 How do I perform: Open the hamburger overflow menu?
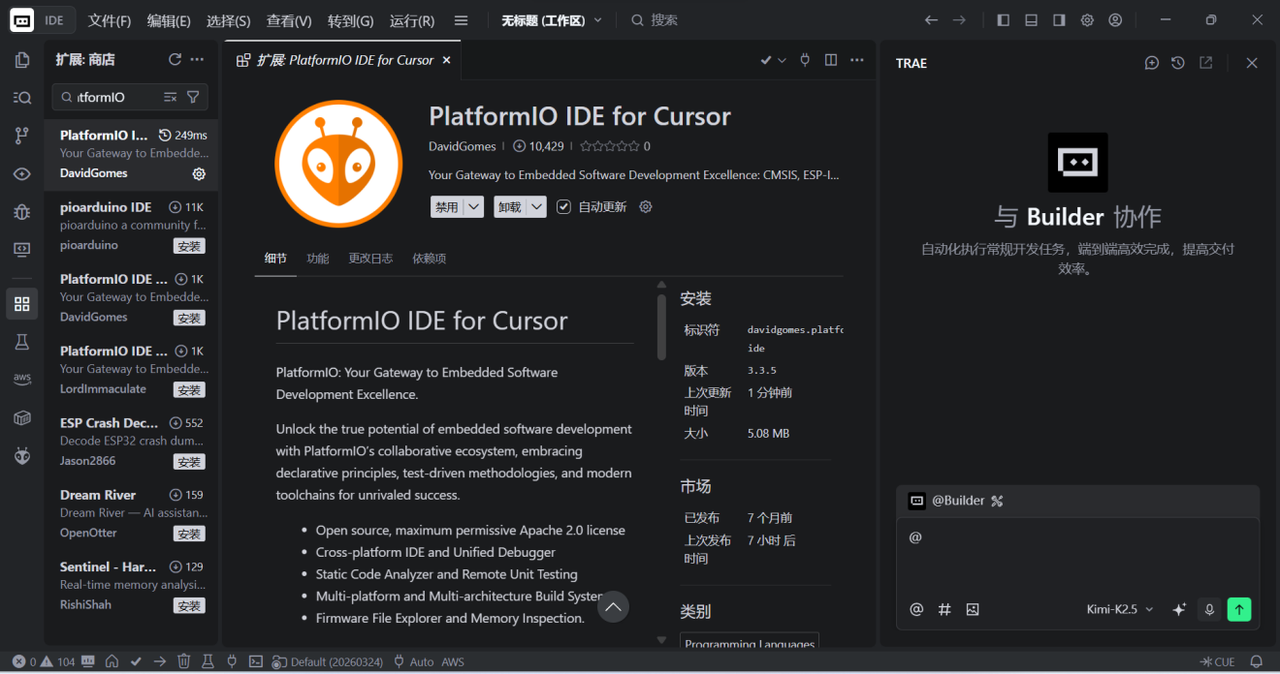pyautogui.click(x=461, y=20)
